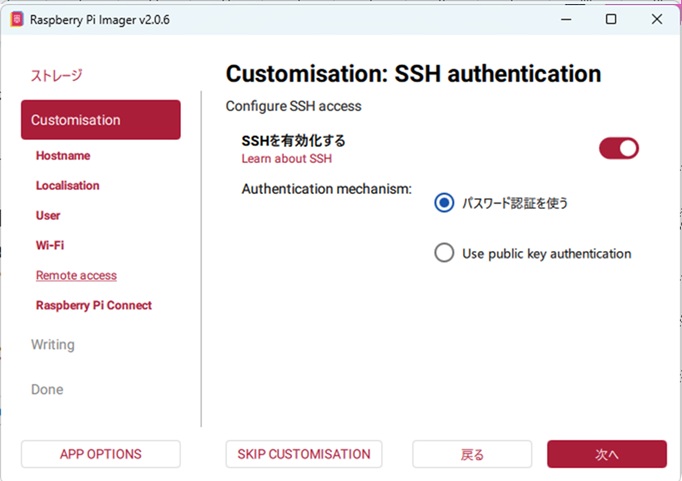Open the Localisation customisation section
The width and height of the screenshot is (682, 481).
[68, 186]
